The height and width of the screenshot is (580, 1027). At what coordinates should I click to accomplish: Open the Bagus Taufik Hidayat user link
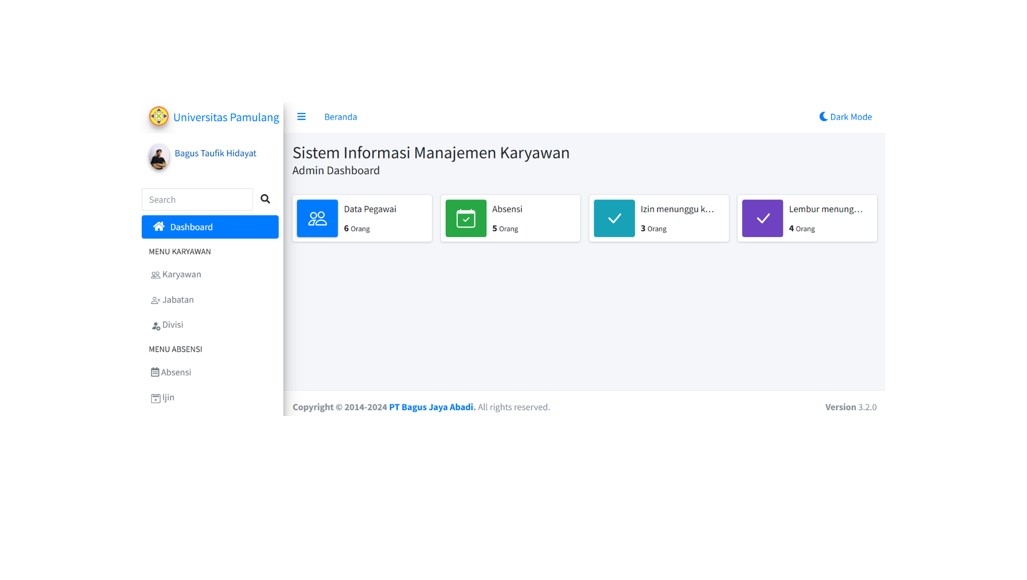pyautogui.click(x=215, y=153)
